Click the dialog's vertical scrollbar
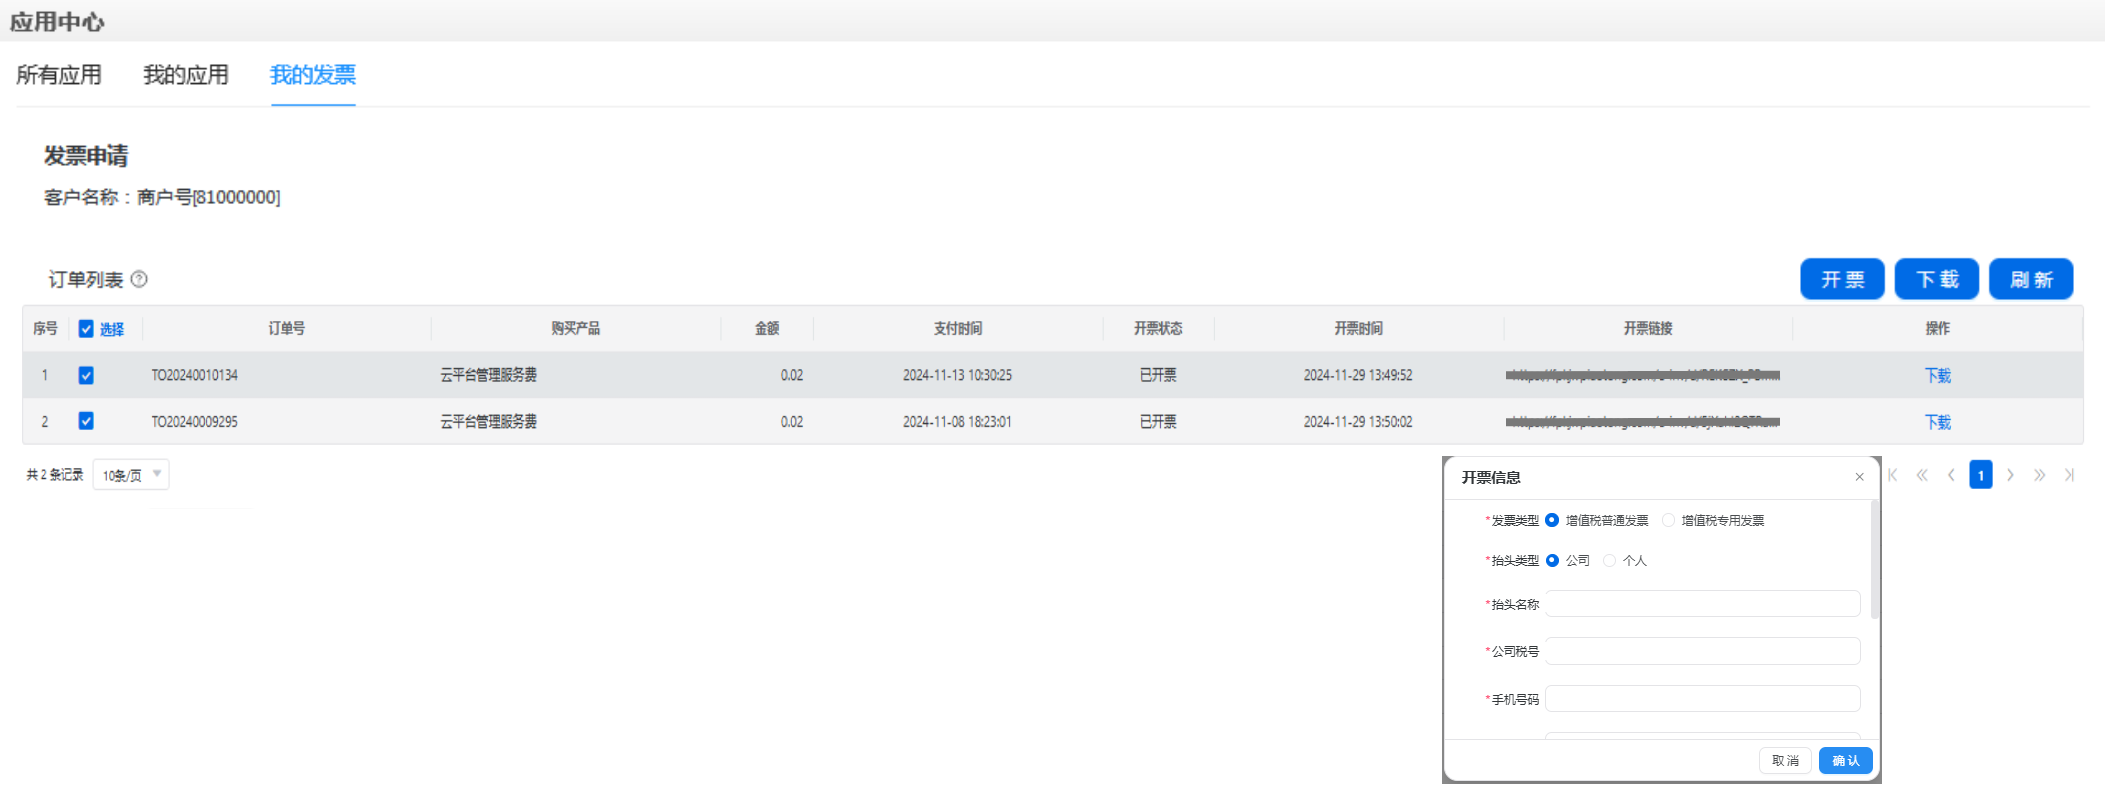Screen dimensions: 2105x786 [x=1874, y=560]
